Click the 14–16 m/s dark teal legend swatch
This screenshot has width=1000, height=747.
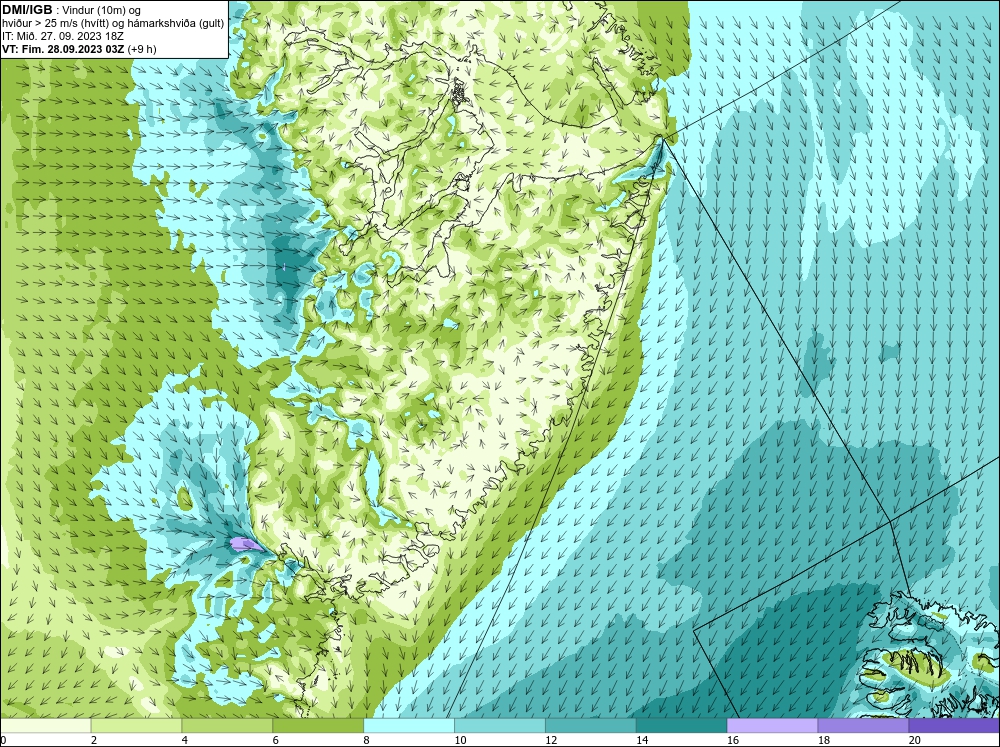(x=681, y=726)
